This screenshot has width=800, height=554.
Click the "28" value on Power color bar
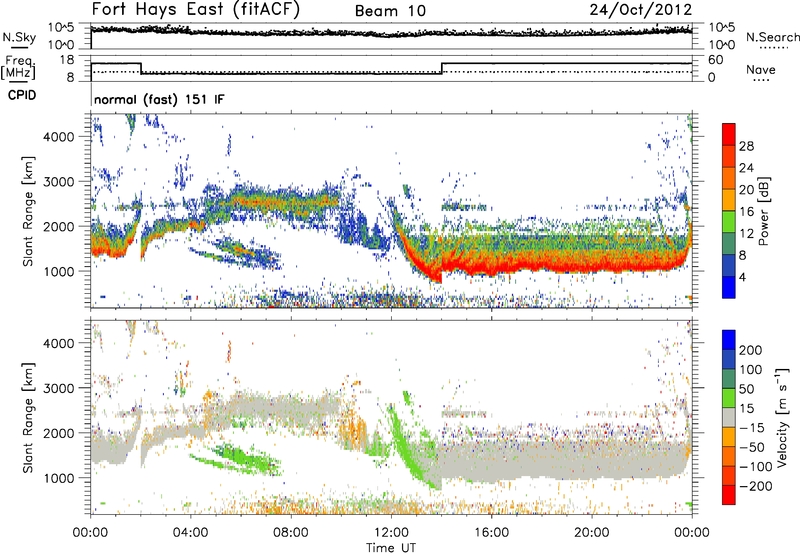[x=746, y=146]
